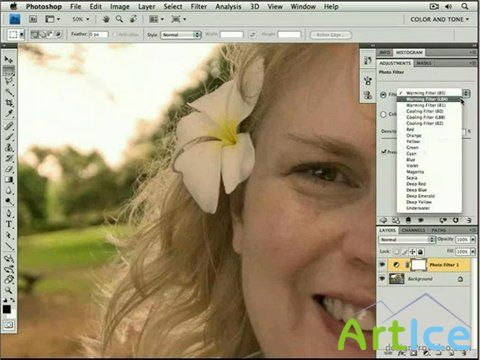Select the Color radio button

click(383, 114)
